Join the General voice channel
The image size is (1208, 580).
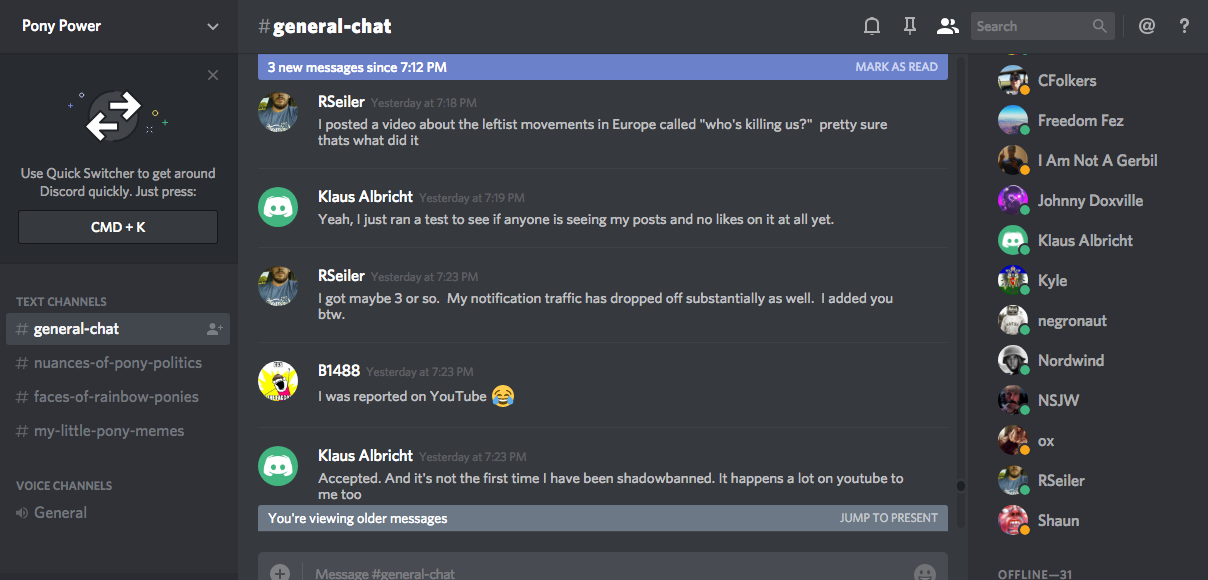[x=60, y=513]
